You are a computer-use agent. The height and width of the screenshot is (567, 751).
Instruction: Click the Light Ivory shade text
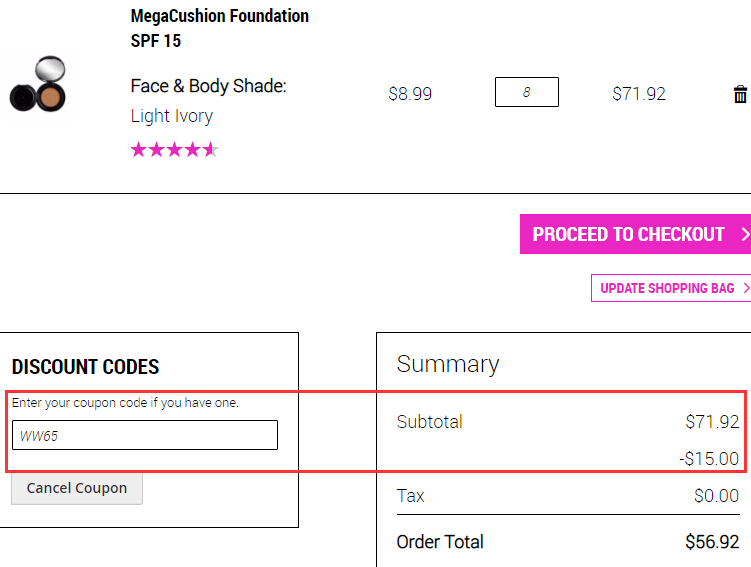click(x=171, y=116)
